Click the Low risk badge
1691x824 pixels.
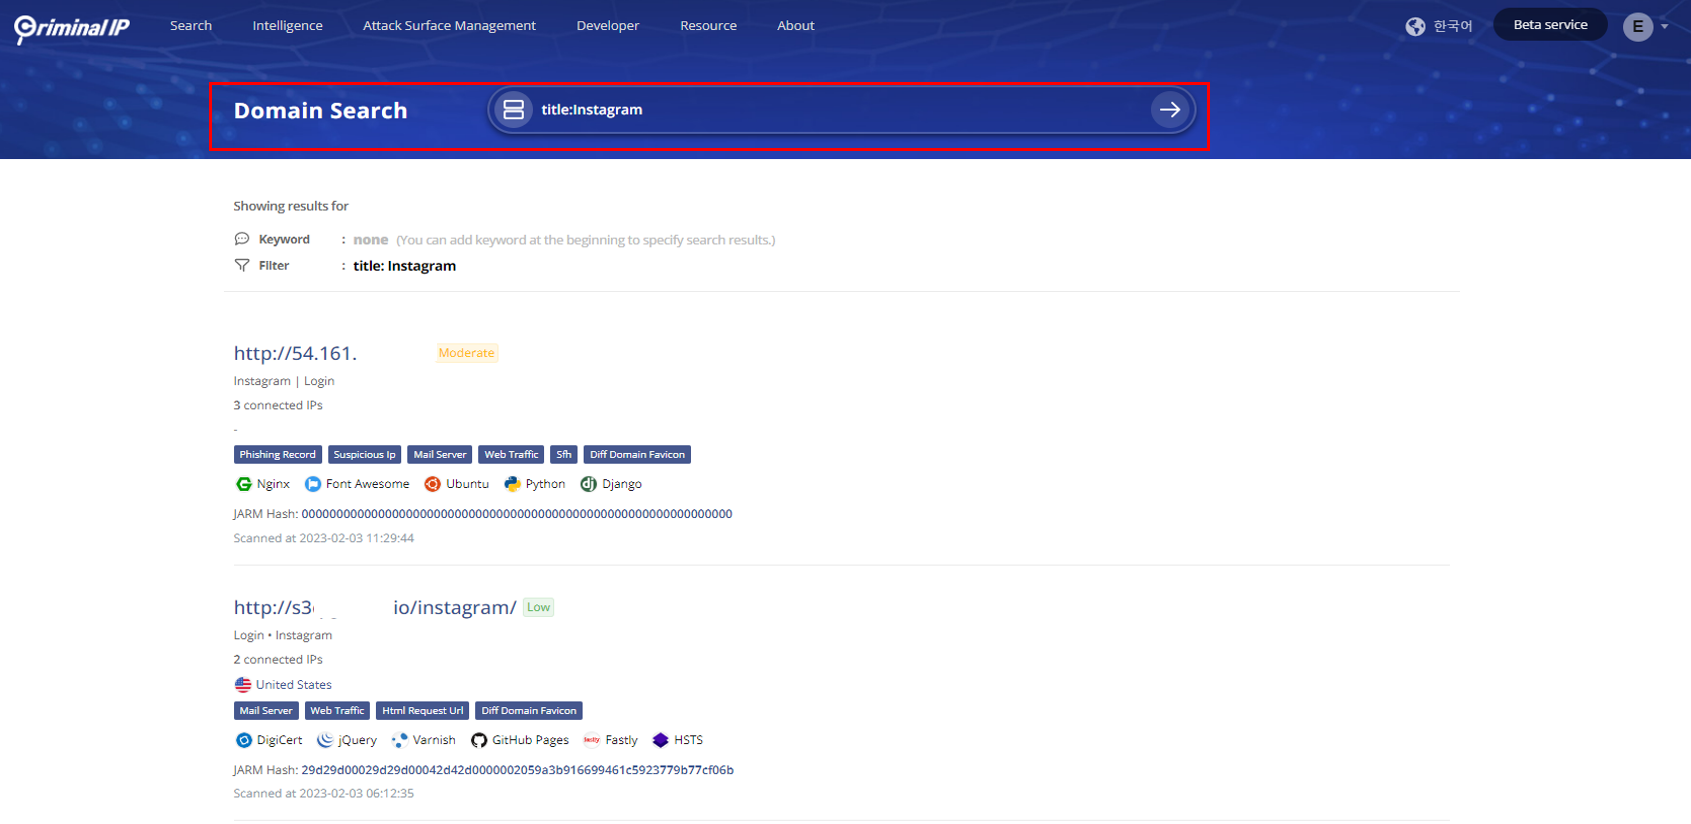coord(538,607)
